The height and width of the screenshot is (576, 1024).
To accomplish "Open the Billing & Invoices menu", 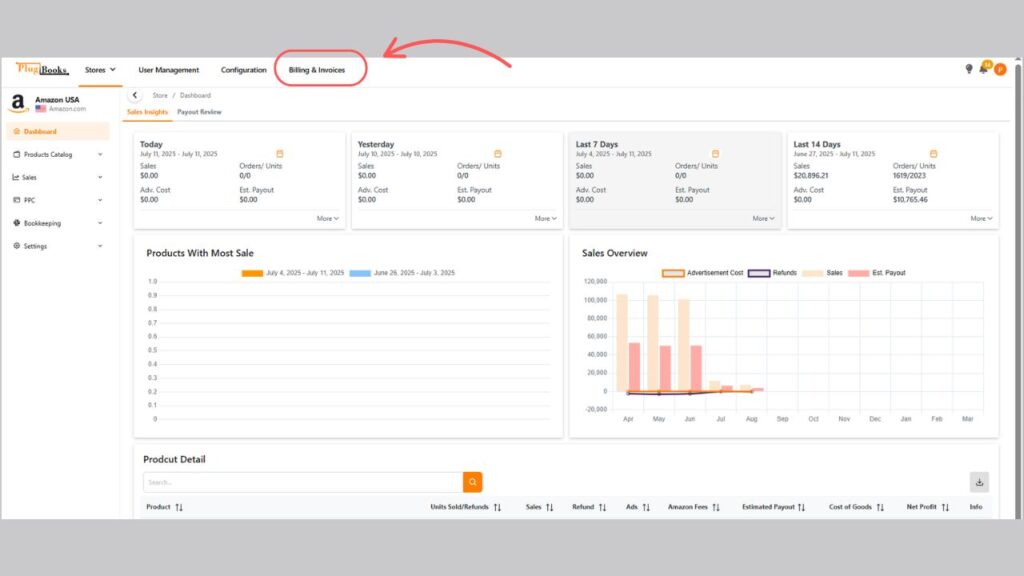I will pos(317,70).
